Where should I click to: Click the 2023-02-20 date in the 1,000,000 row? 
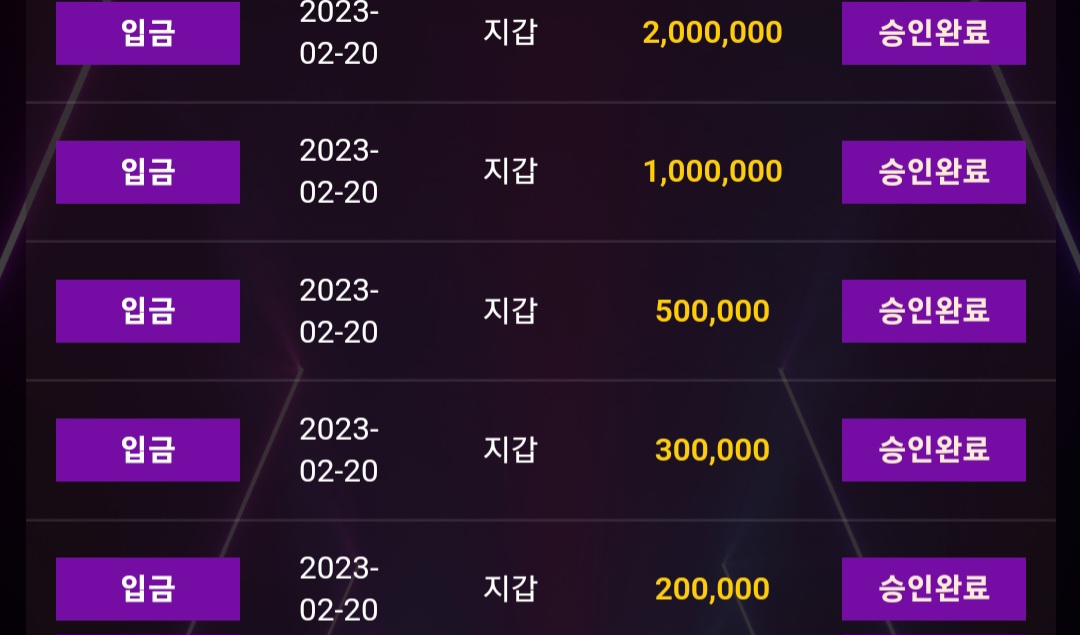click(x=339, y=171)
